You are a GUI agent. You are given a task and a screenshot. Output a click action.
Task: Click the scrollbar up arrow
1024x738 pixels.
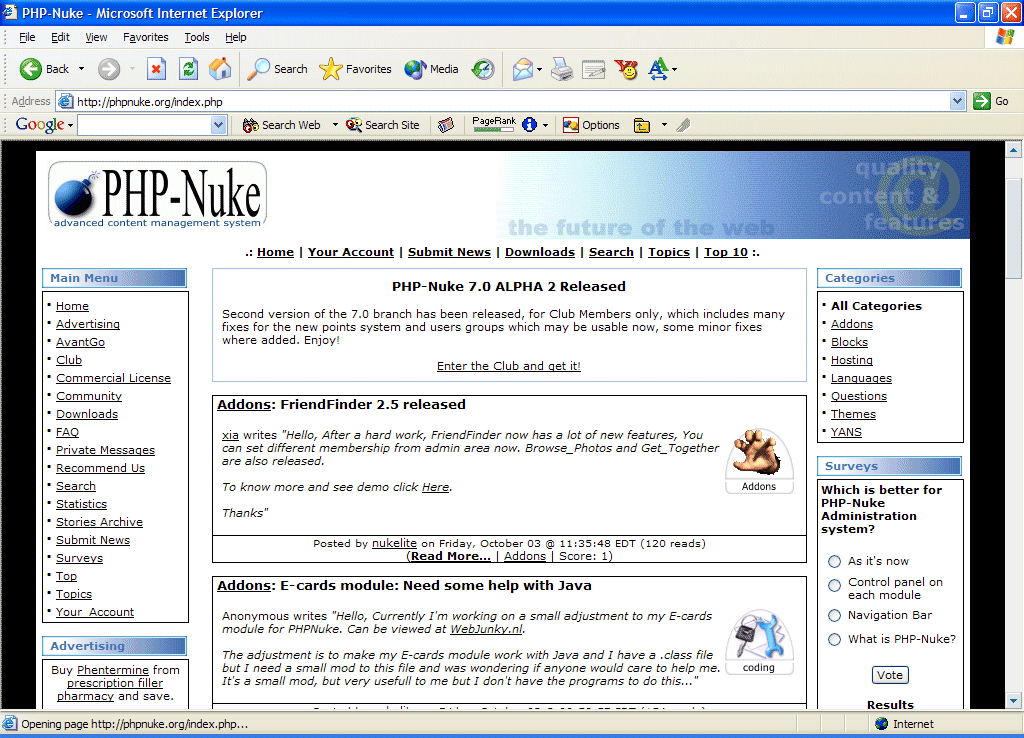tap(1013, 150)
